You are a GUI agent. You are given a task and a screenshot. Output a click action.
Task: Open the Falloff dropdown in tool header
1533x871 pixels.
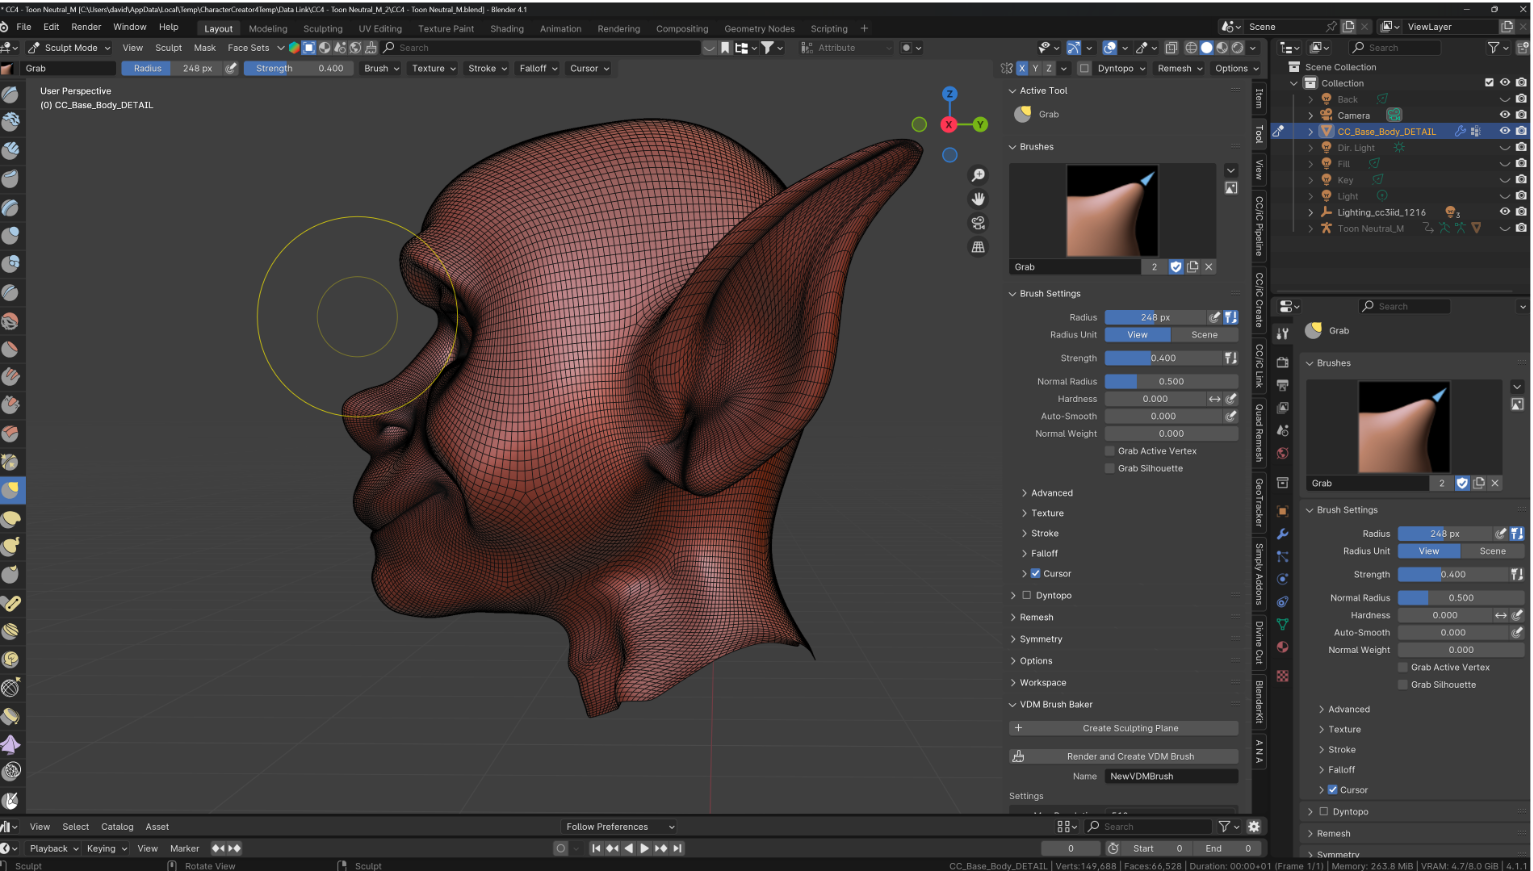click(x=539, y=69)
